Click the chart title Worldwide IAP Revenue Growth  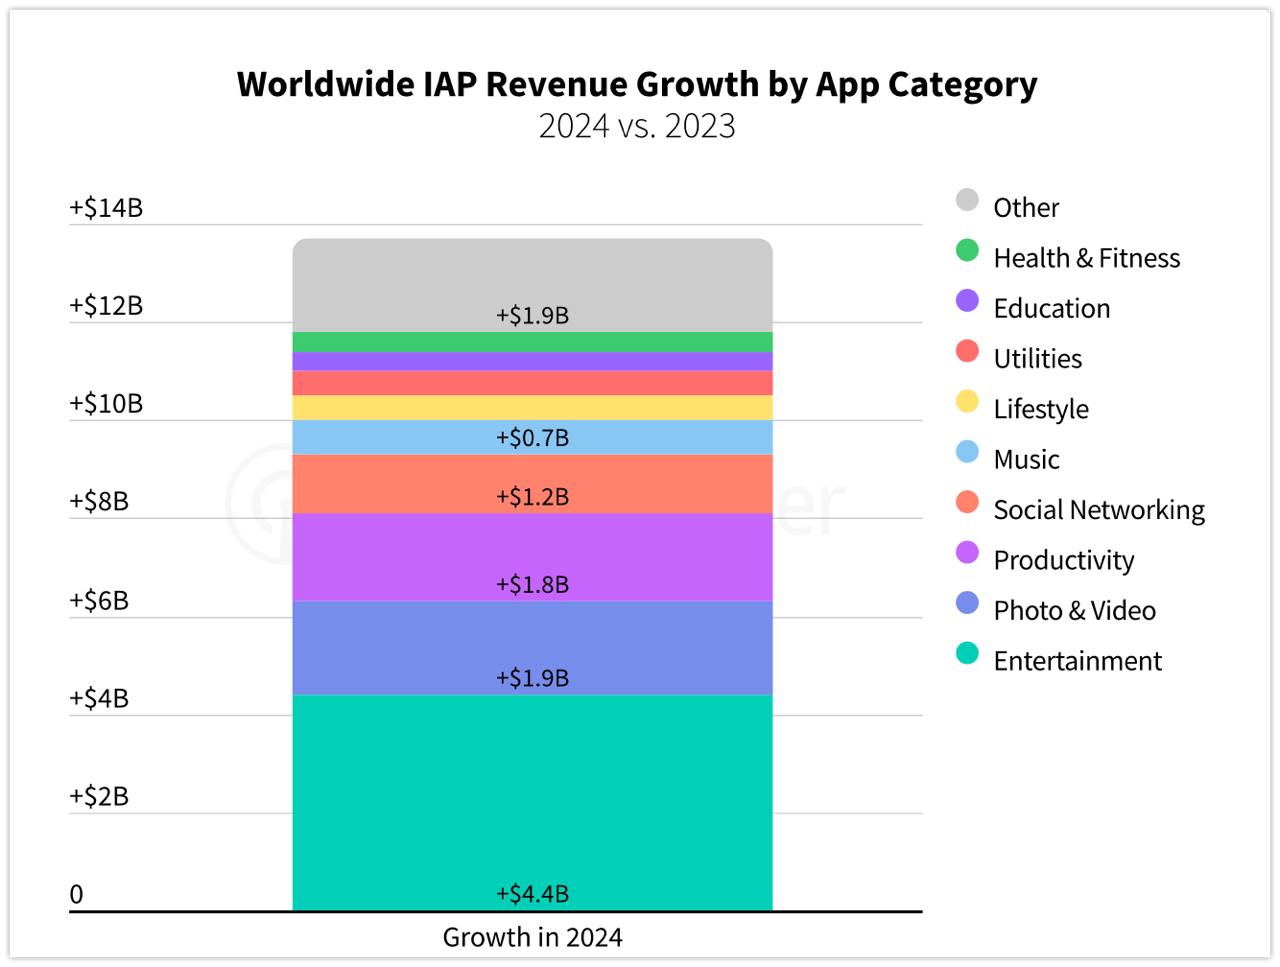pos(636,84)
